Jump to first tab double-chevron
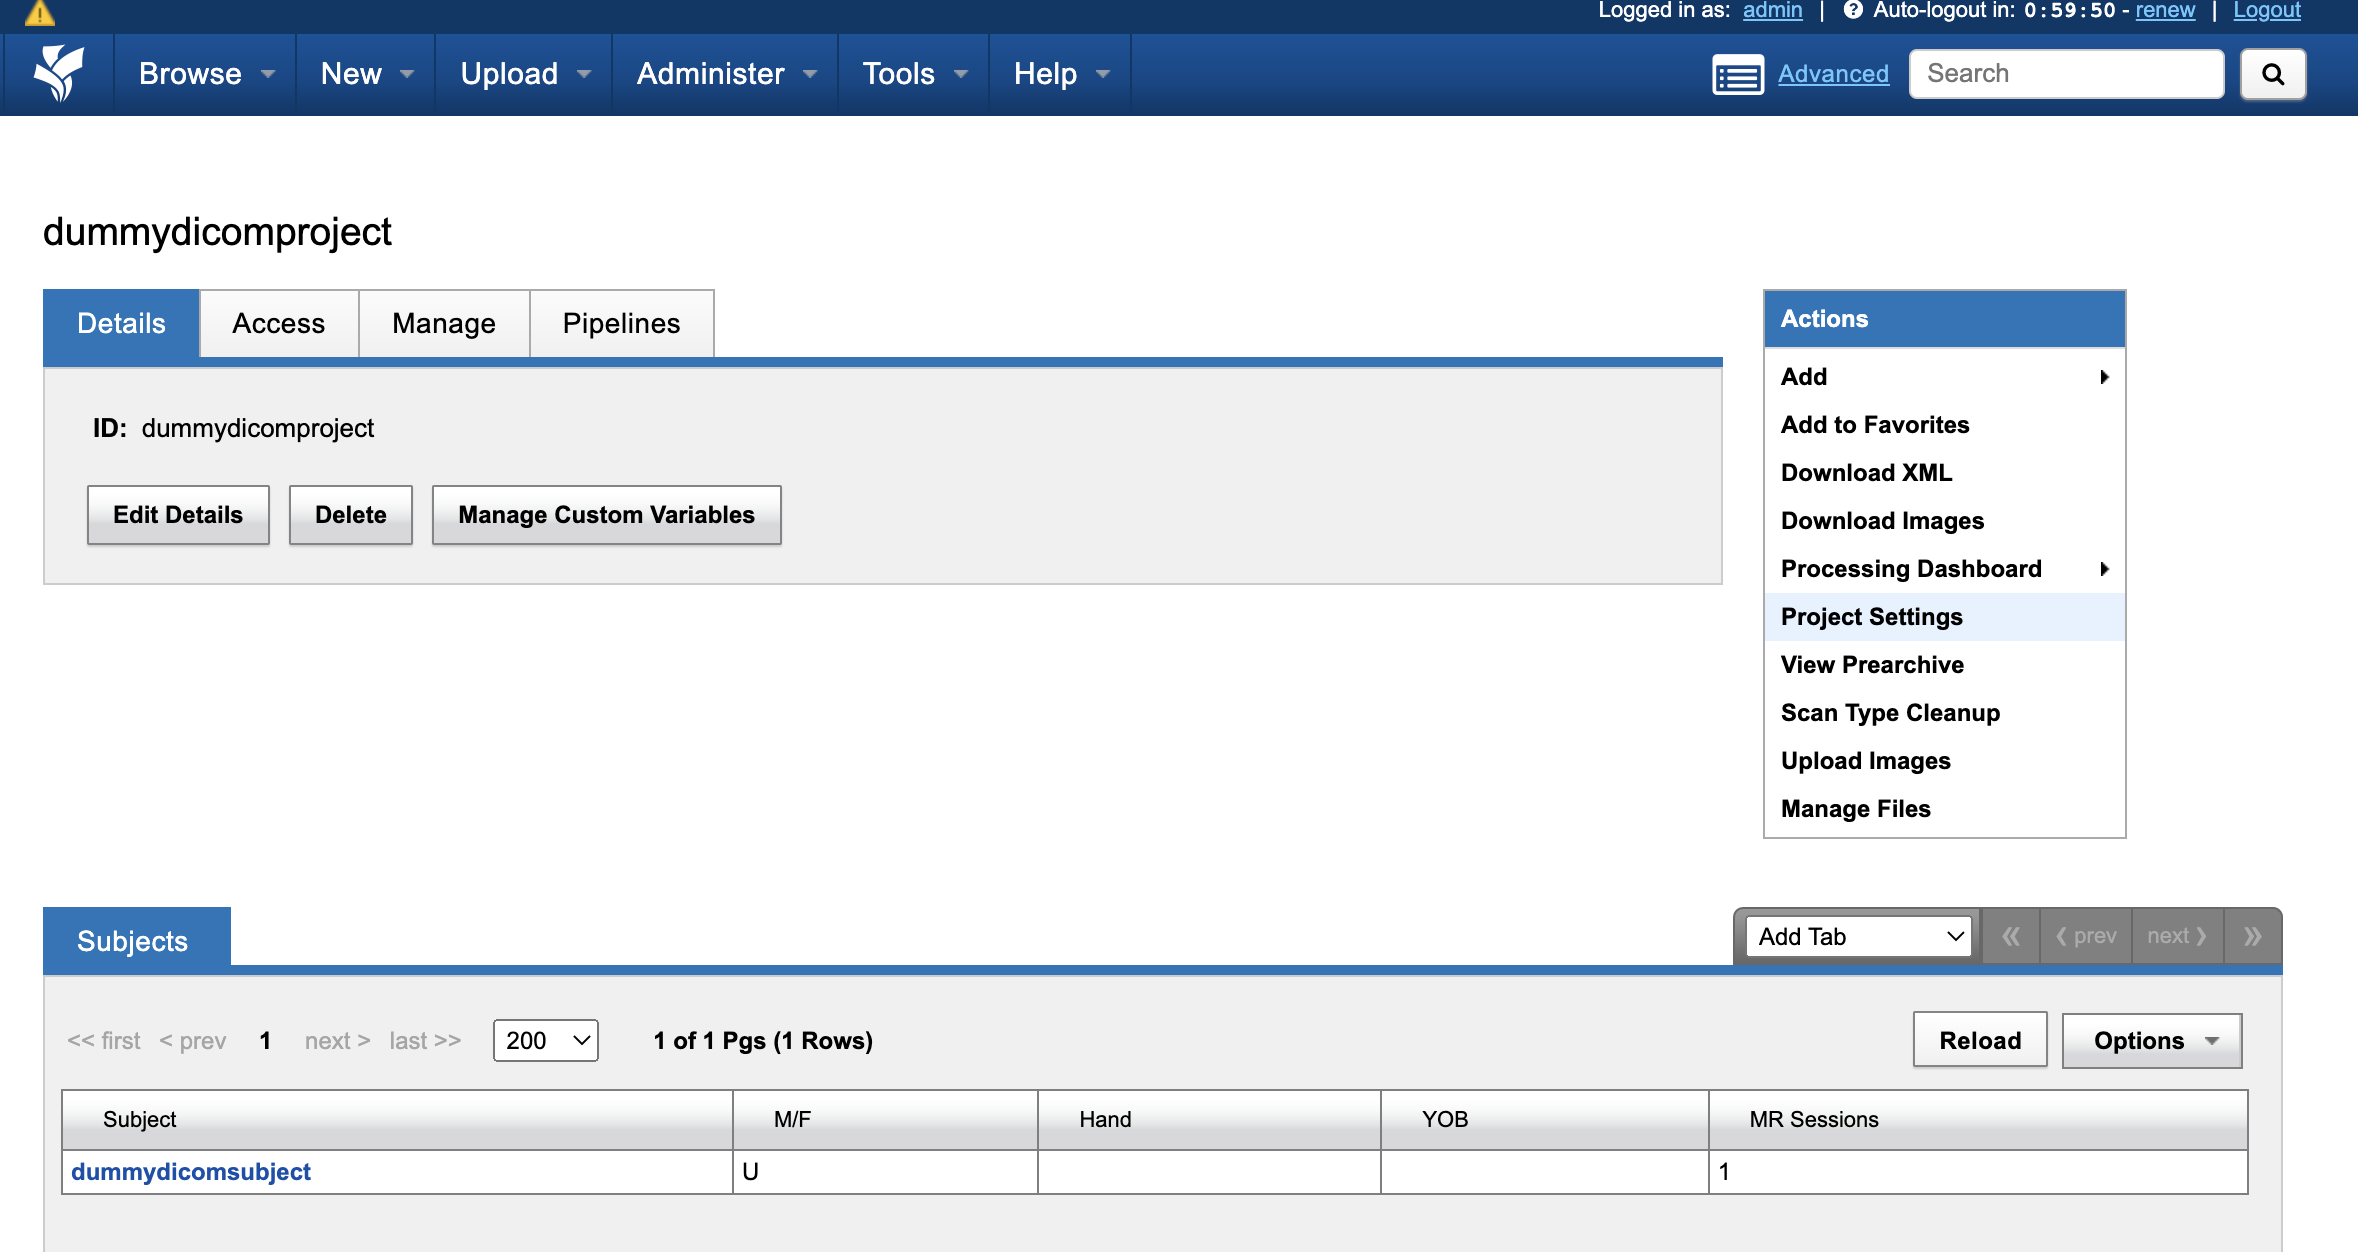 pos(2011,936)
